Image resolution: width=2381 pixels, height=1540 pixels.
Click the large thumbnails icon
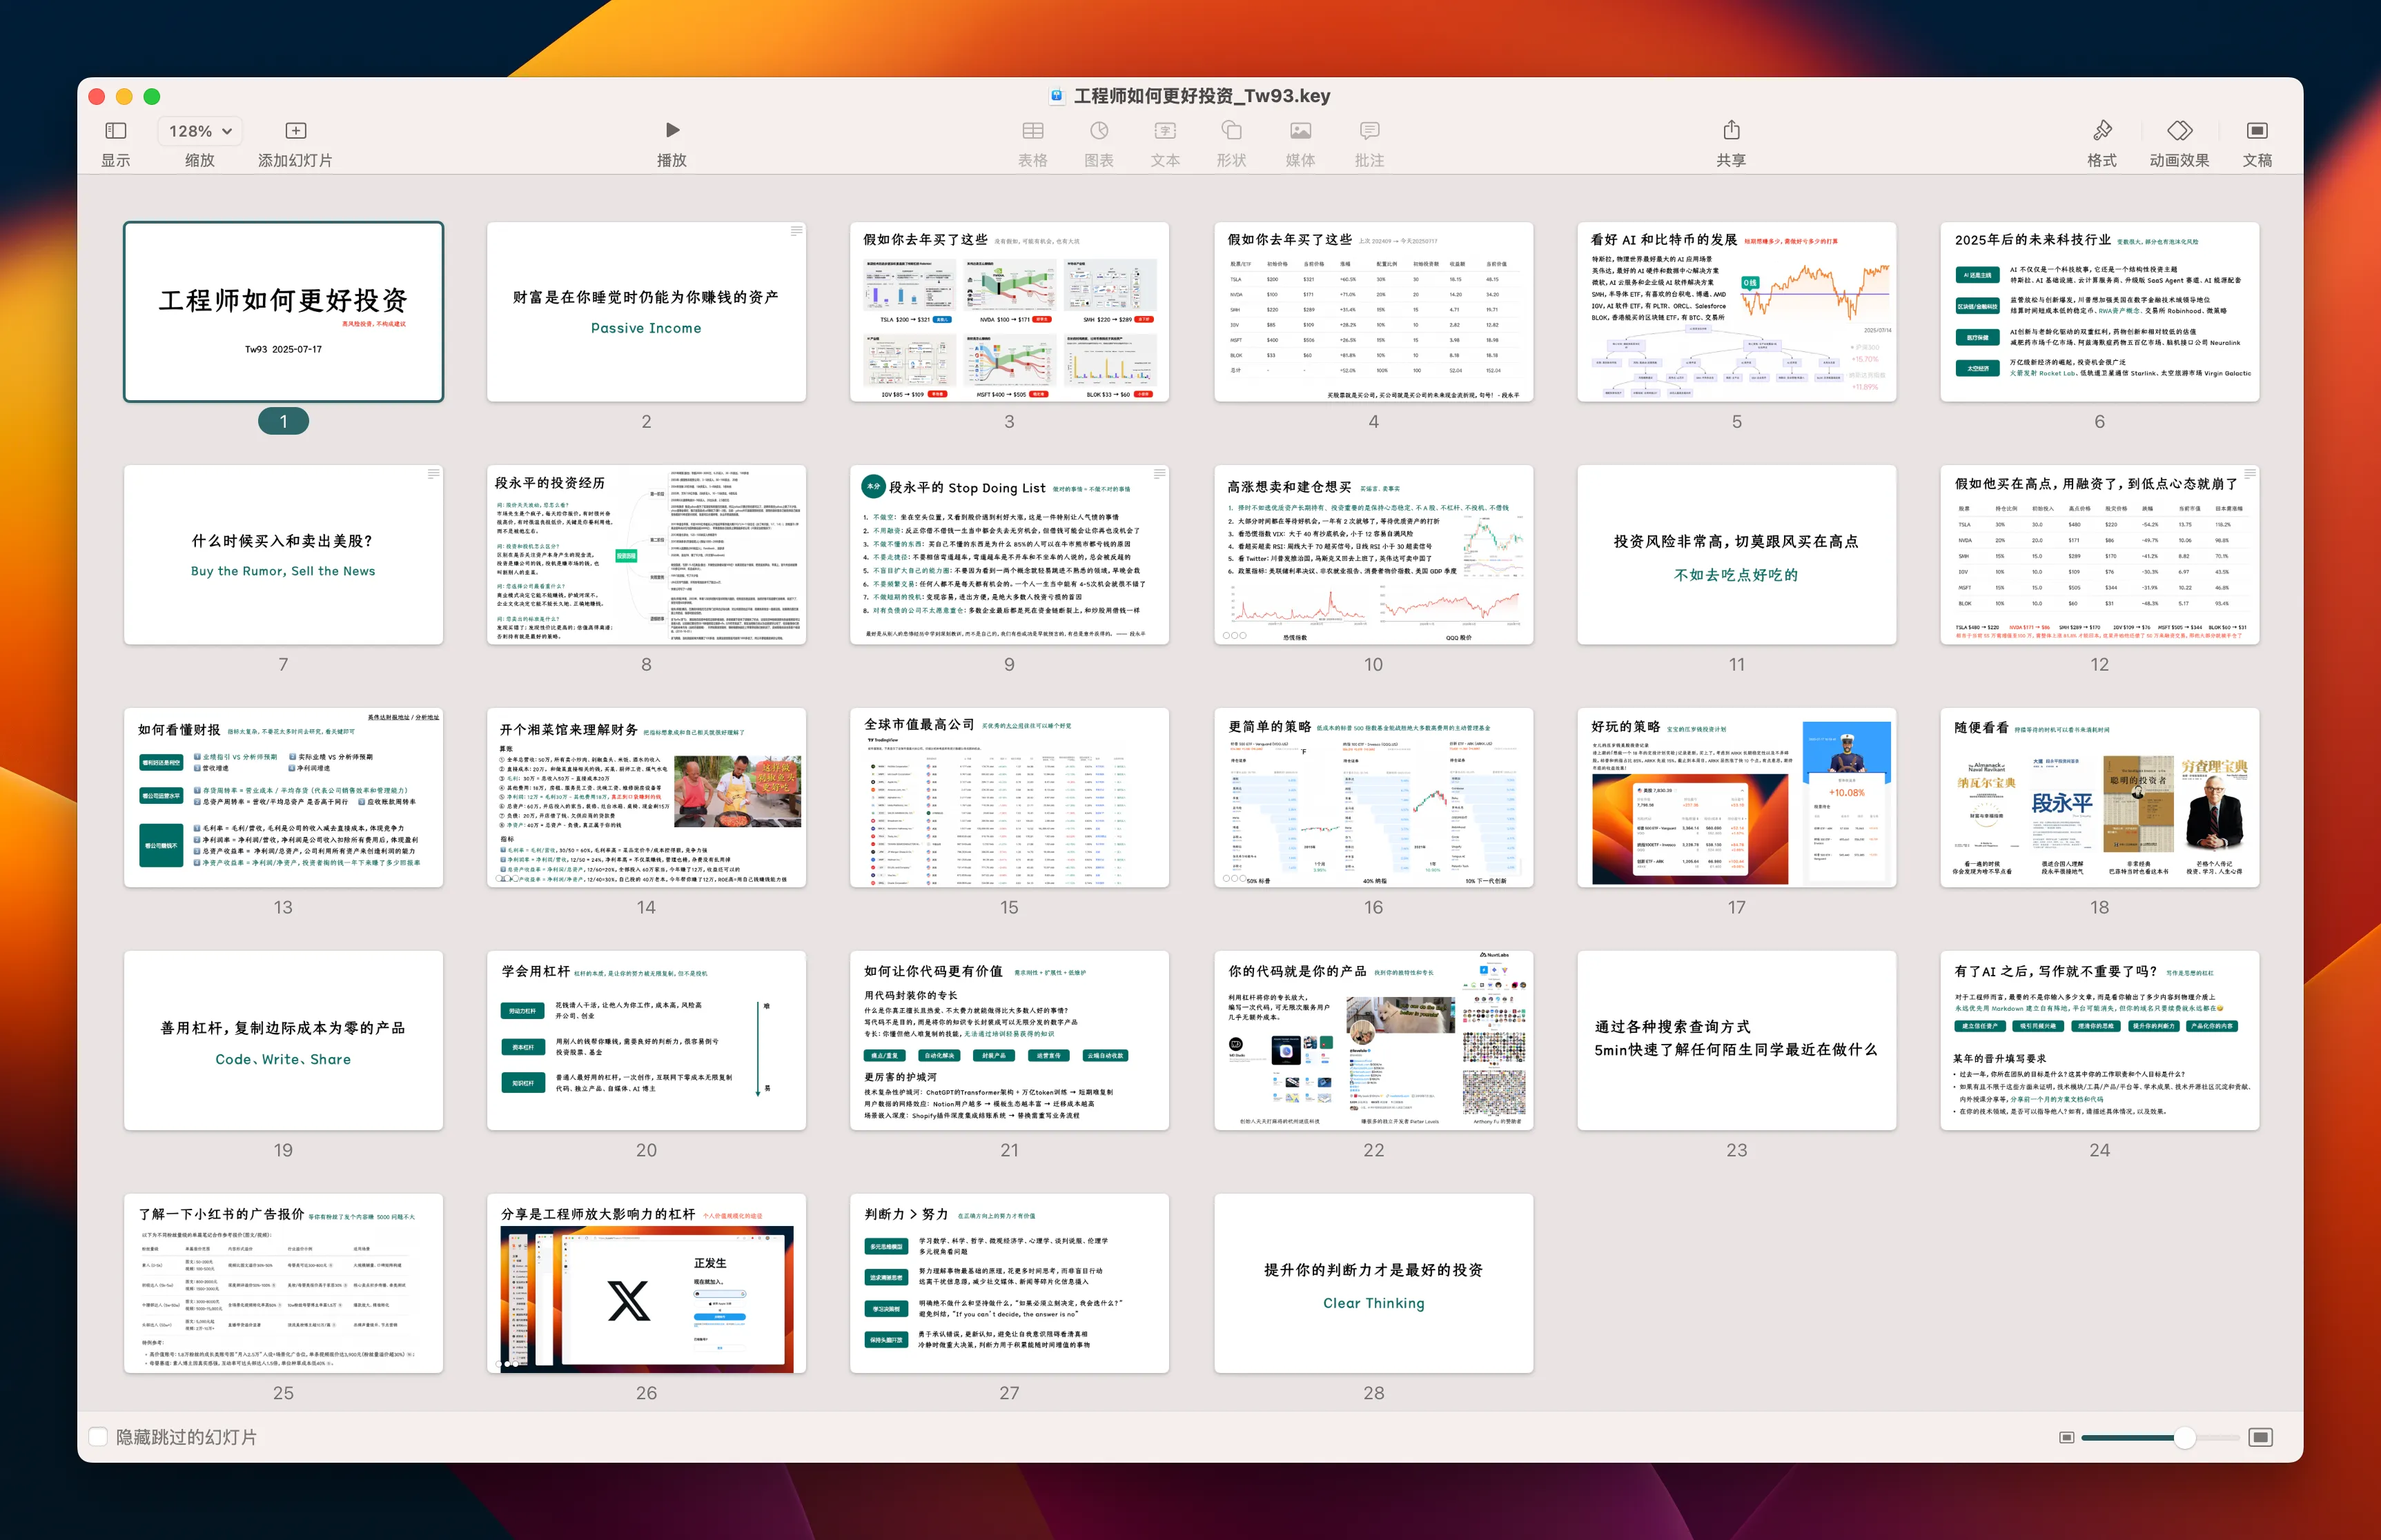[x=2260, y=1437]
